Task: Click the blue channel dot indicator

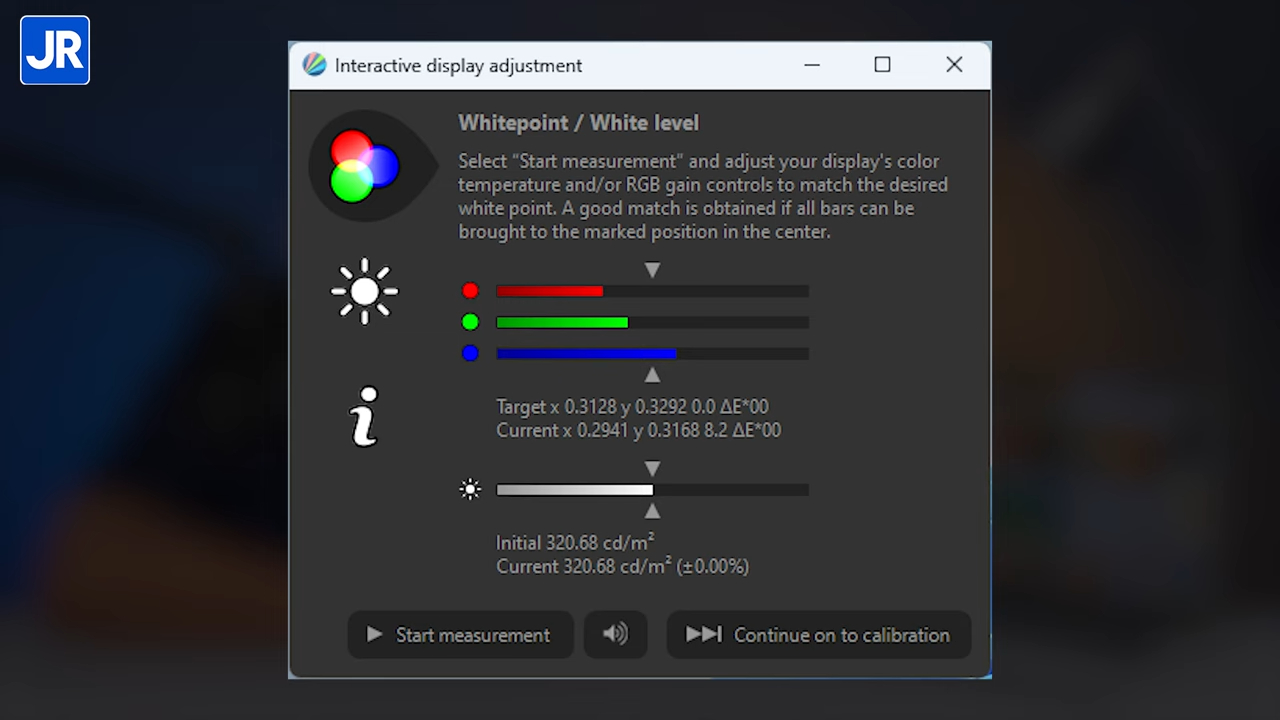Action: (470, 353)
